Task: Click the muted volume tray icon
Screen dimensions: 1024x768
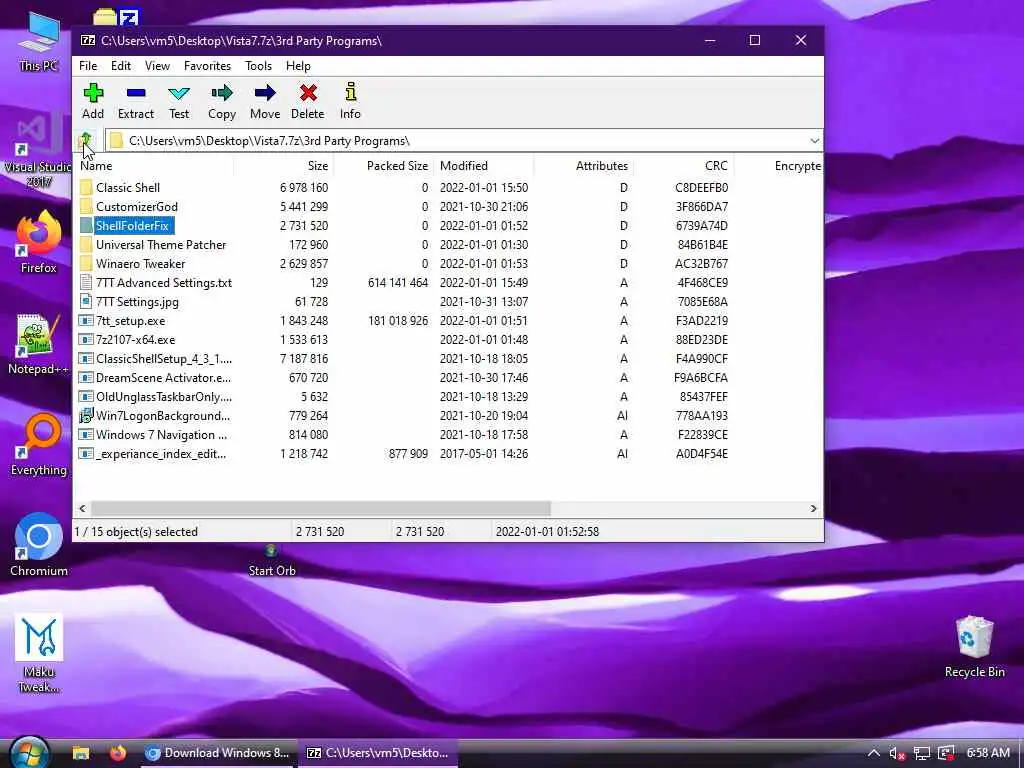Action: (x=897, y=754)
